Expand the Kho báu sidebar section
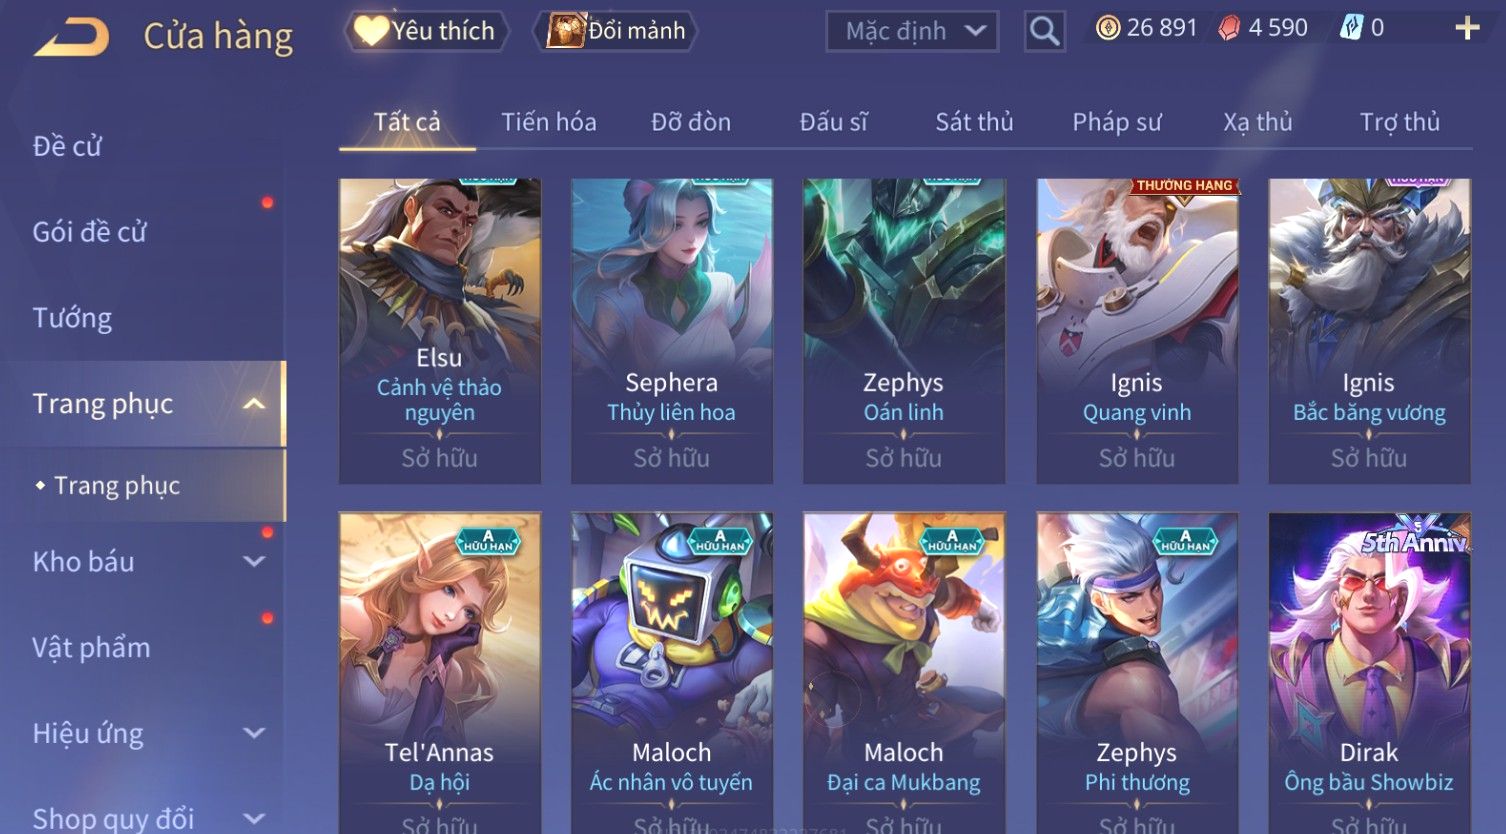The width and height of the screenshot is (1506, 834). 254,562
